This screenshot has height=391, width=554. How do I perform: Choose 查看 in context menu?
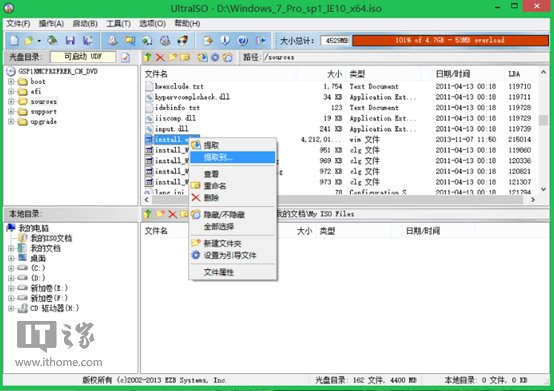pos(232,174)
